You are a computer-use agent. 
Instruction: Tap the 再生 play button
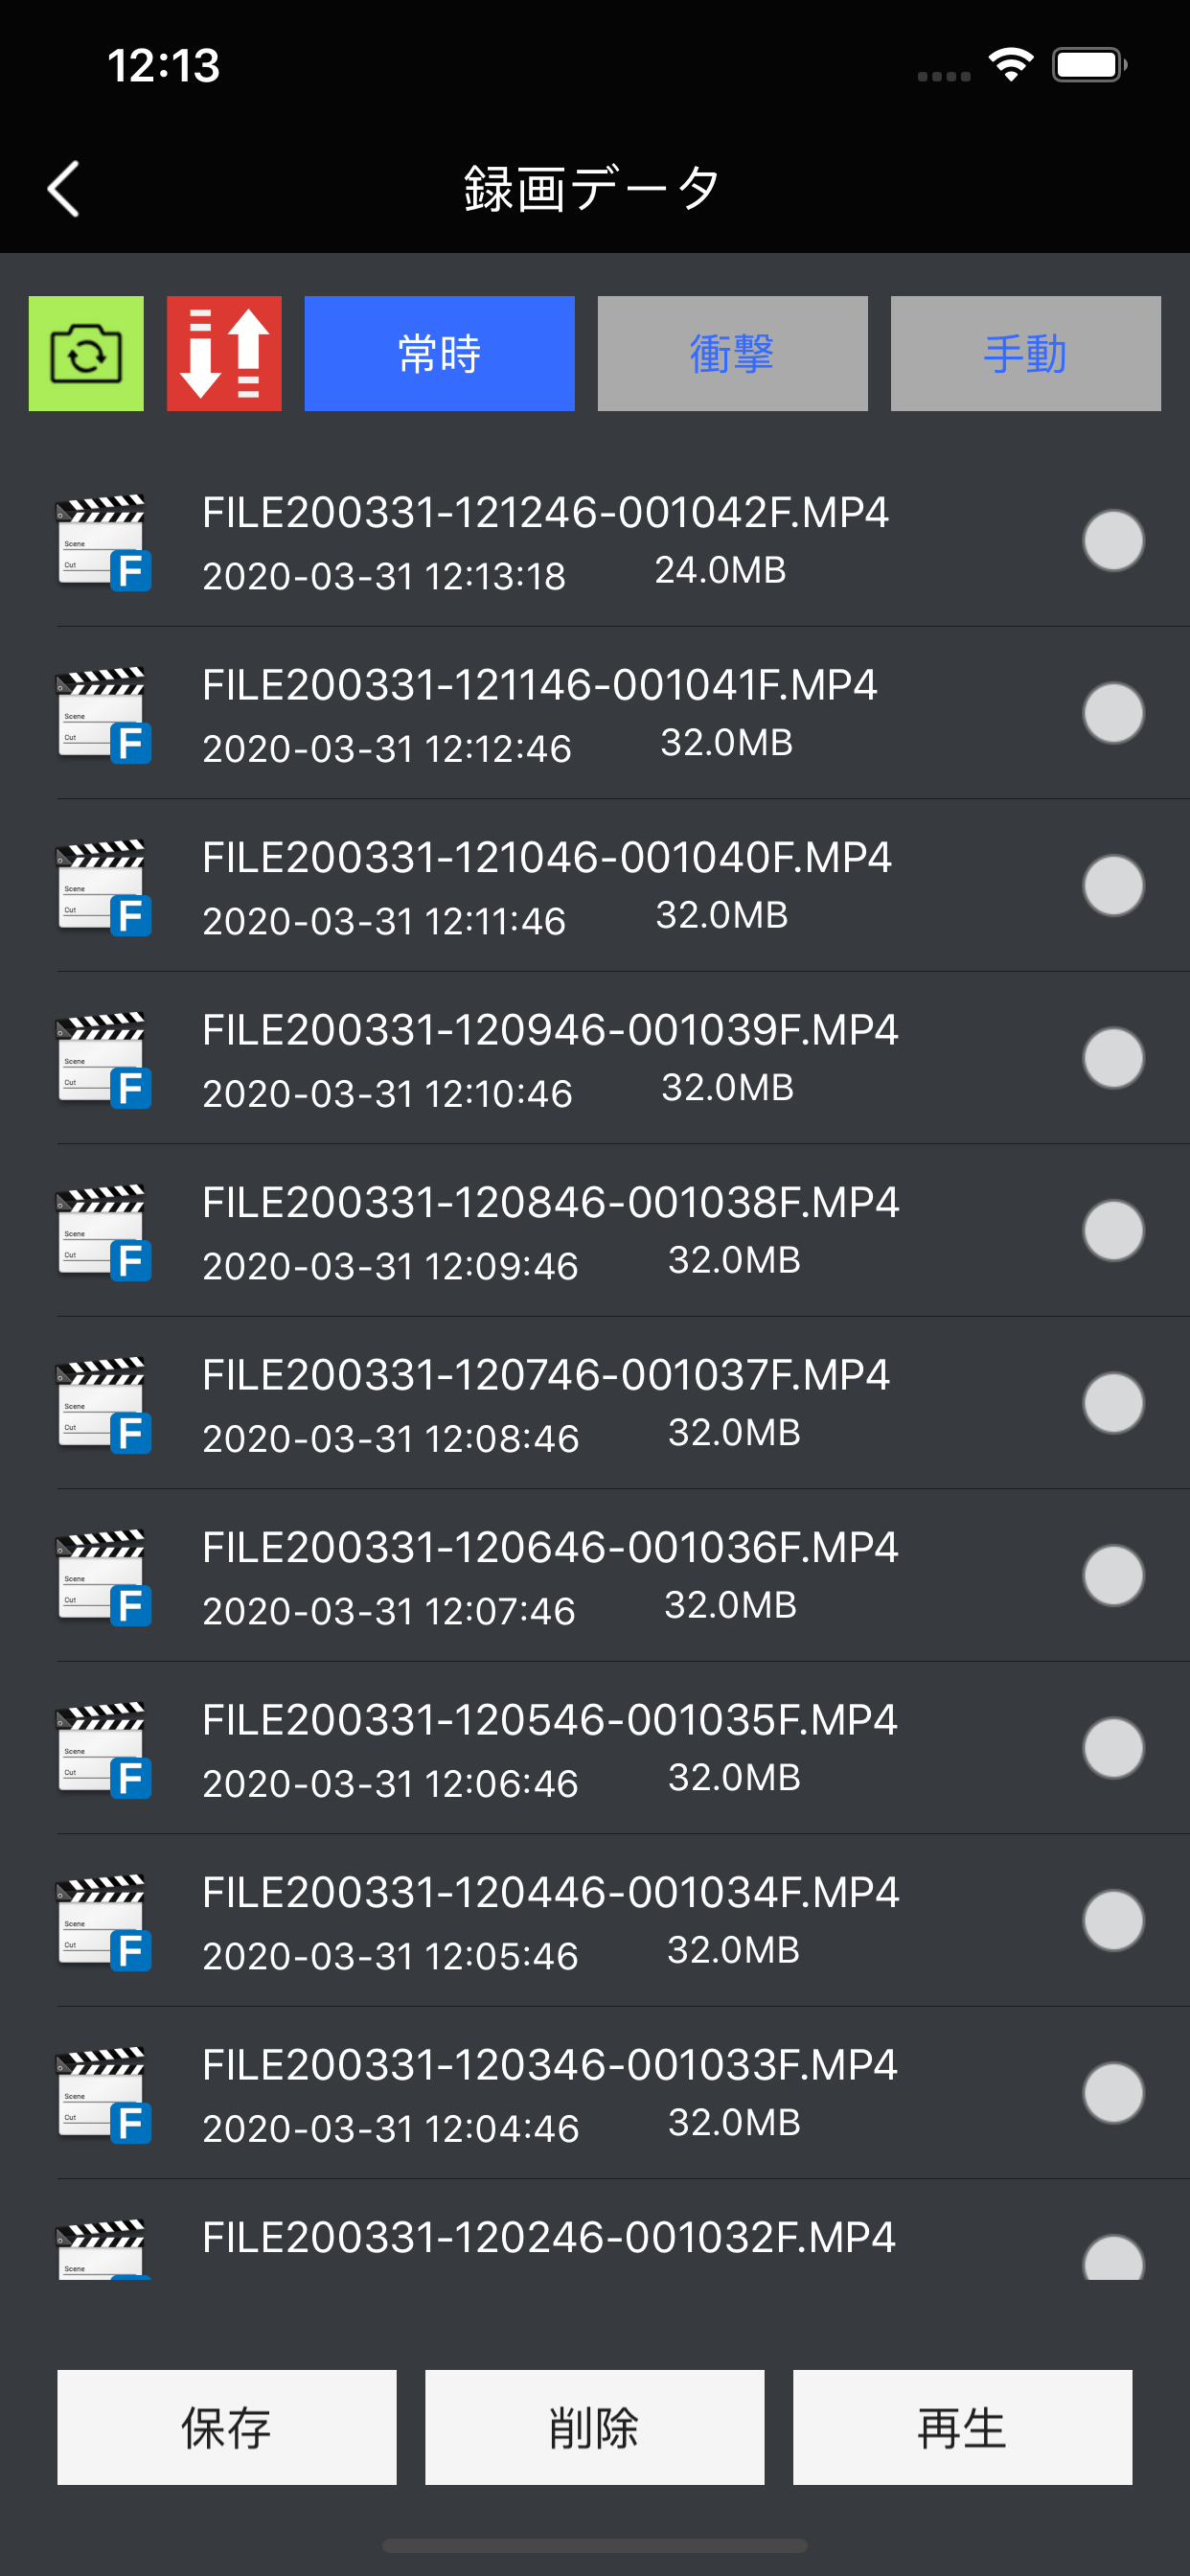tap(963, 2427)
